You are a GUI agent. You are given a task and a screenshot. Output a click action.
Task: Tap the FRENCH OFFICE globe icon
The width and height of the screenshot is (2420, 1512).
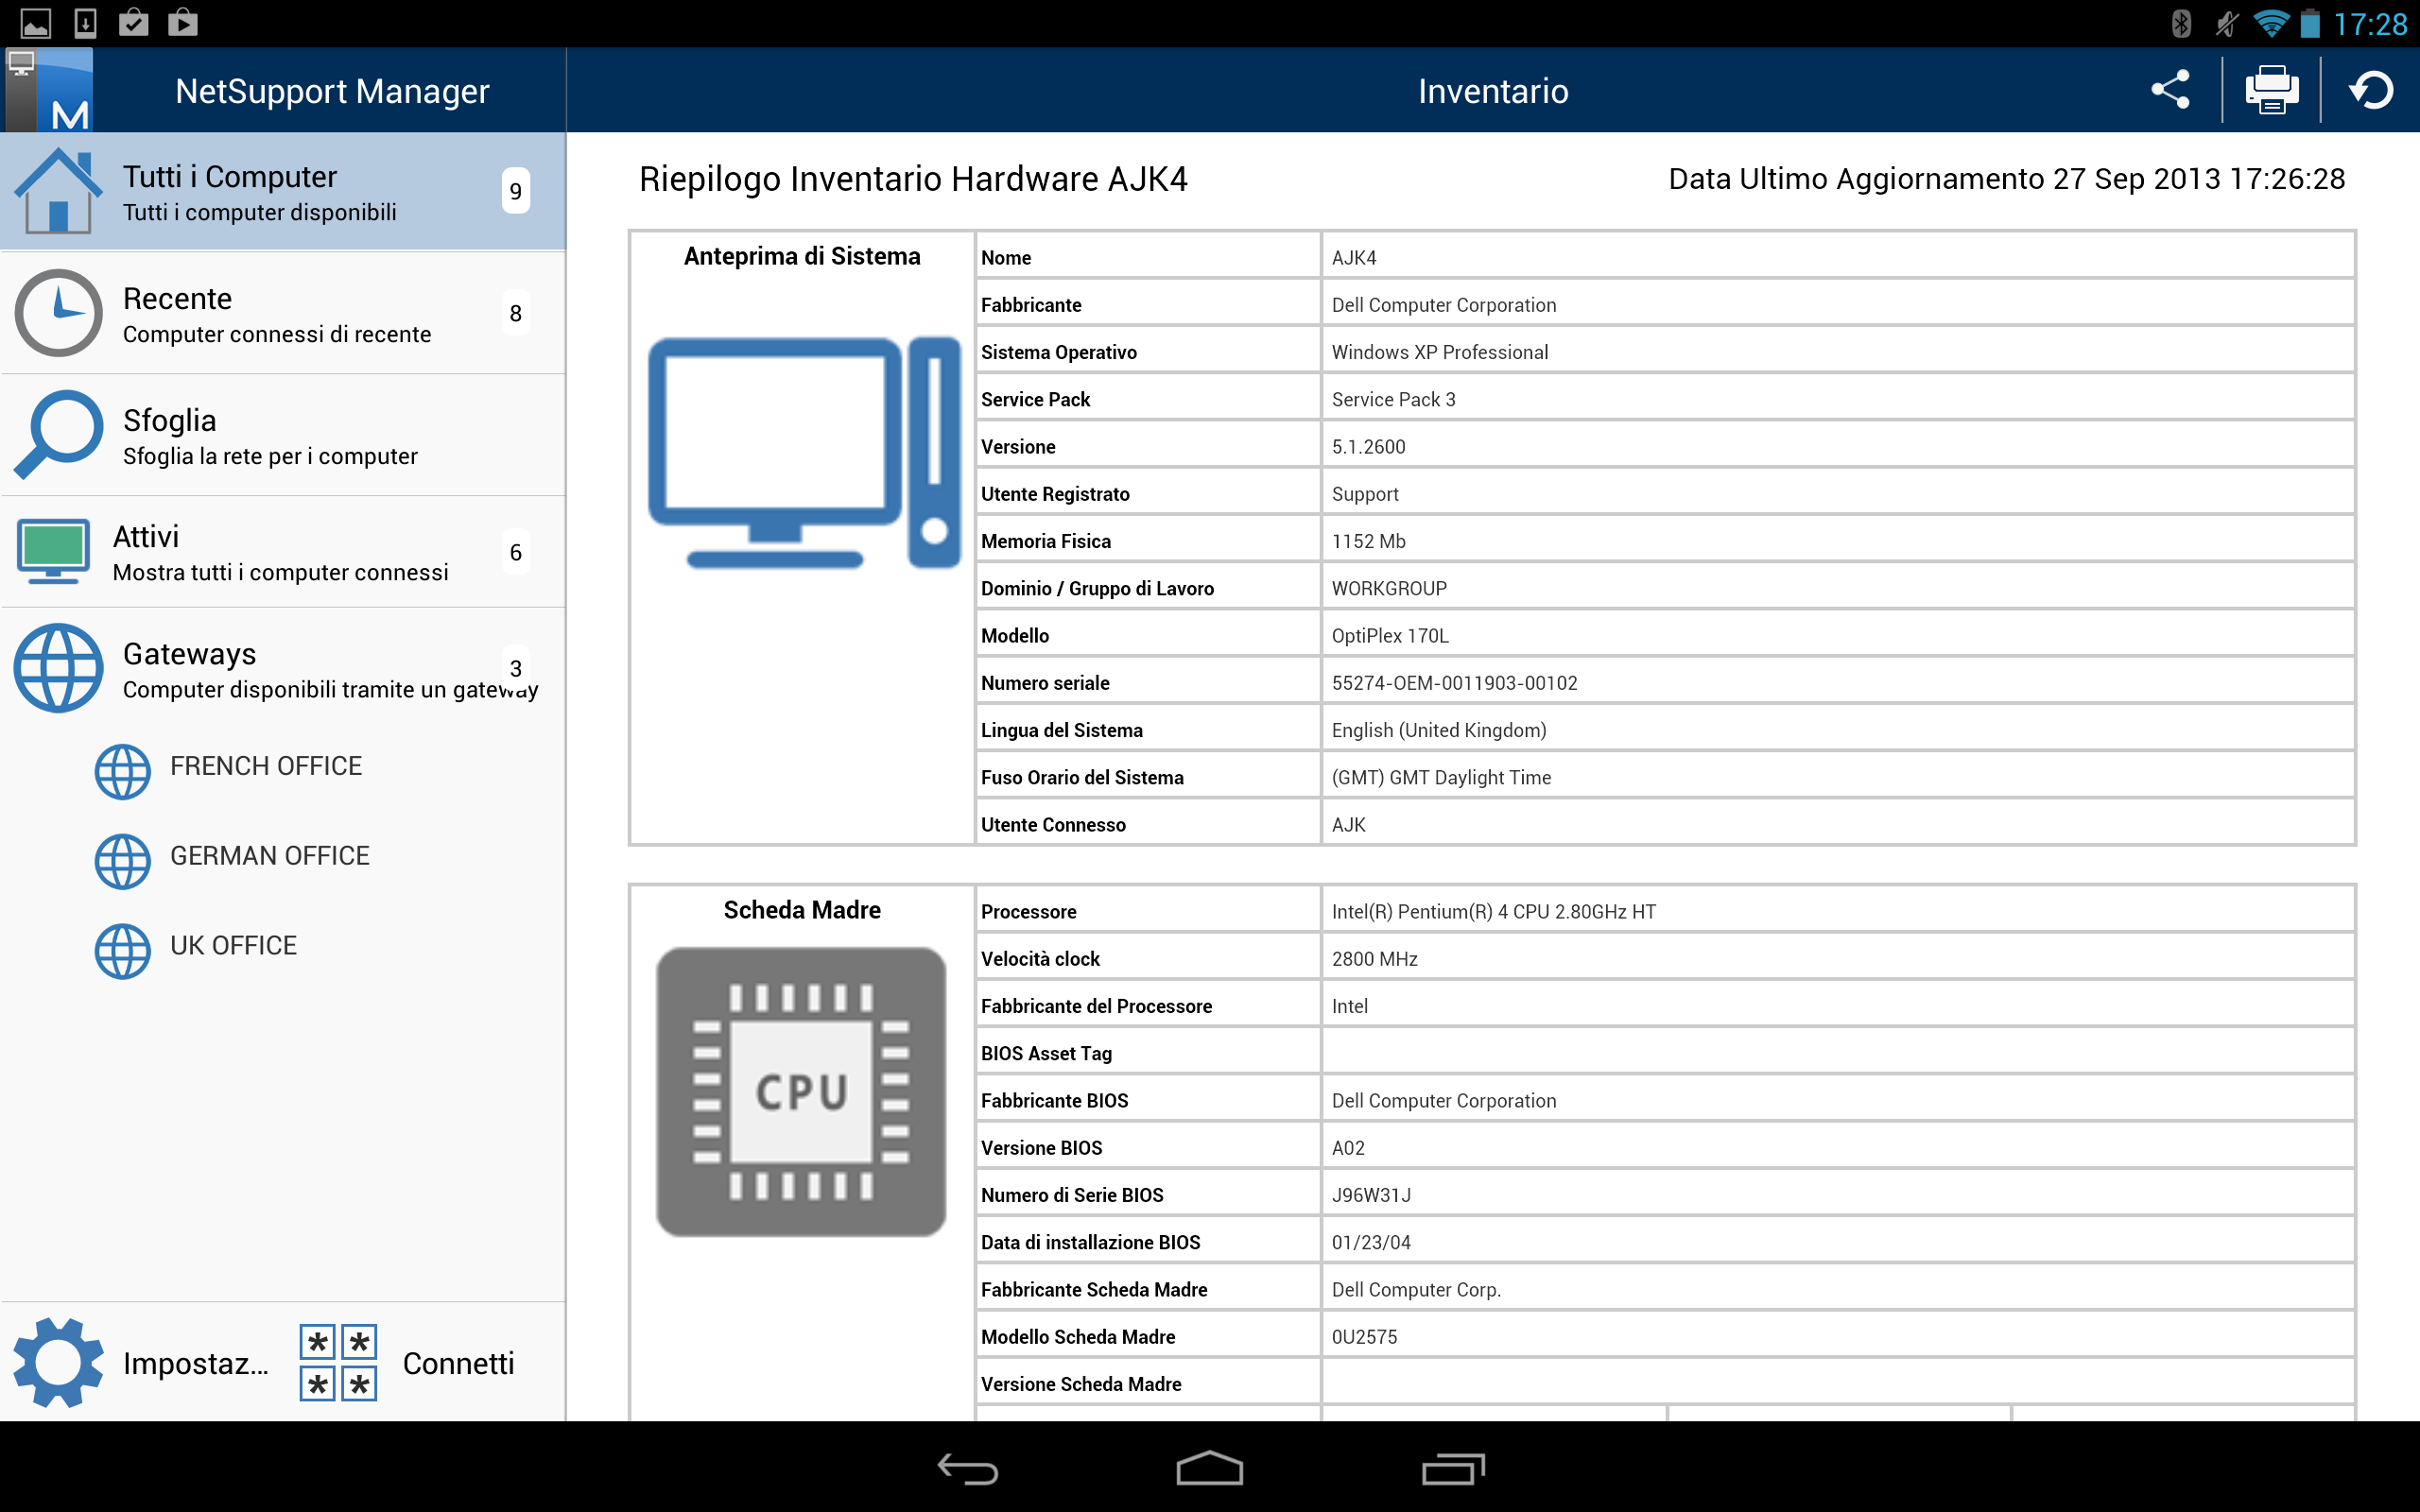[123, 771]
